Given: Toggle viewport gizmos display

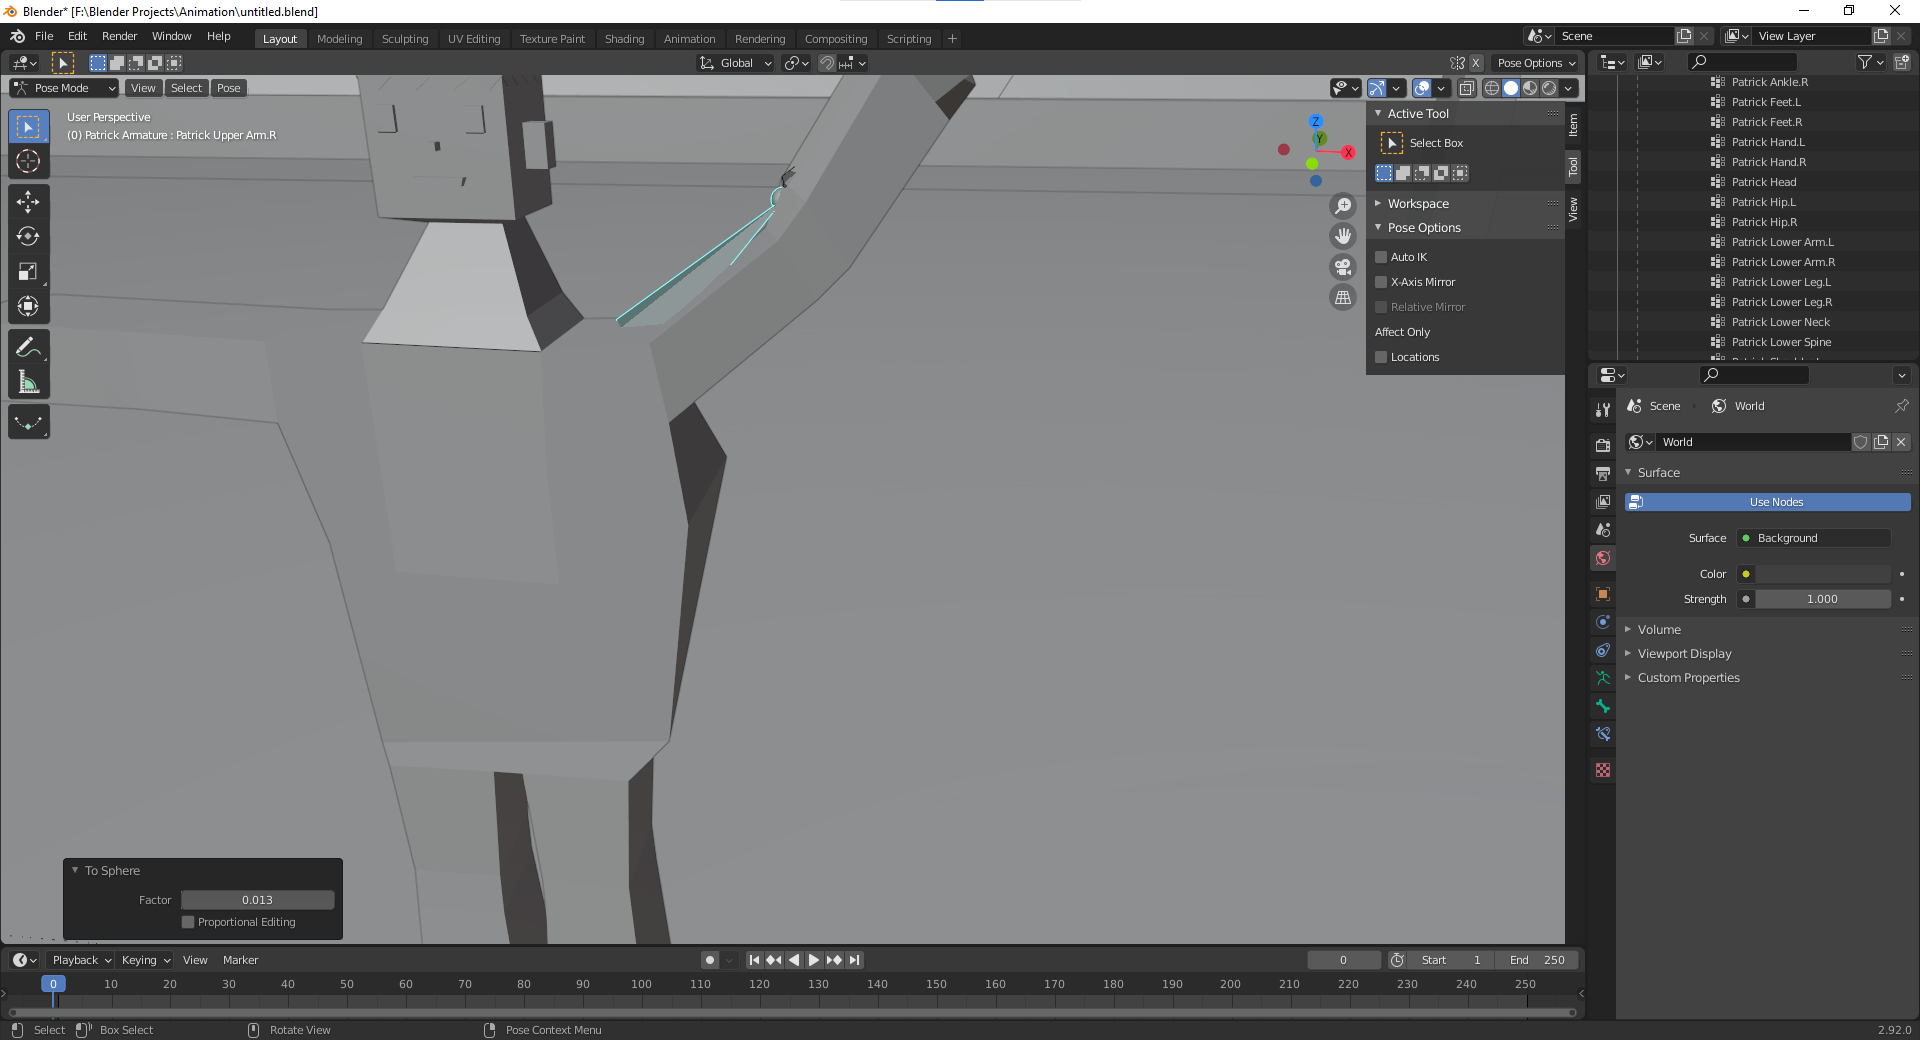Looking at the screenshot, I should [x=1377, y=88].
